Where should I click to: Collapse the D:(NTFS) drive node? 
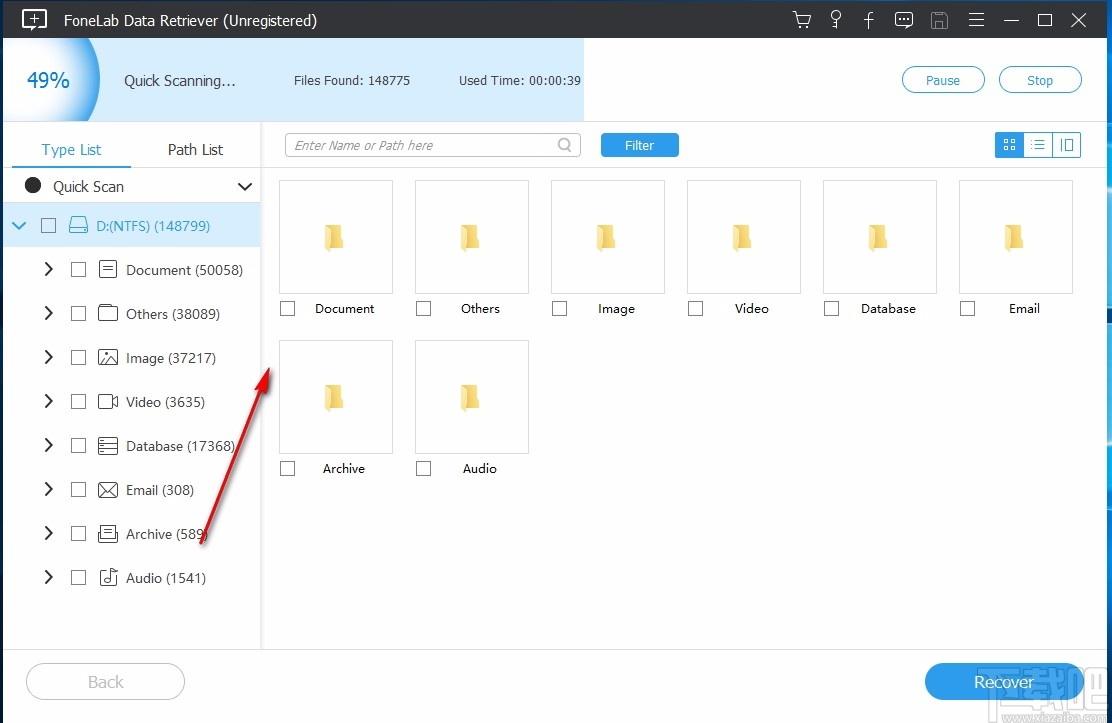click(19, 226)
